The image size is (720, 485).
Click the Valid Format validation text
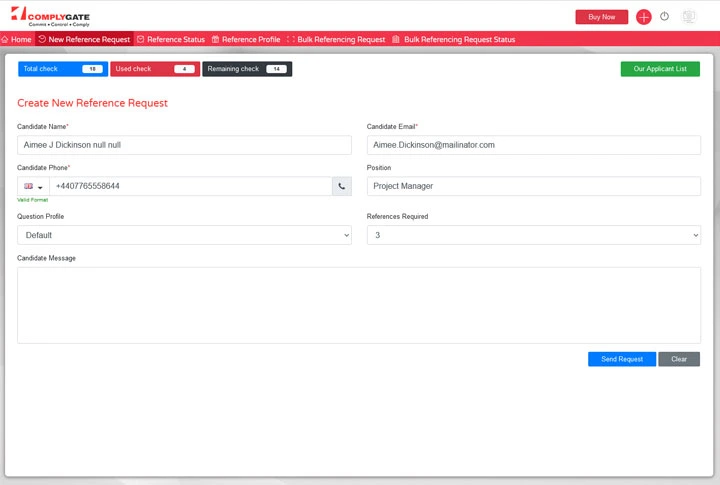tap(33, 200)
